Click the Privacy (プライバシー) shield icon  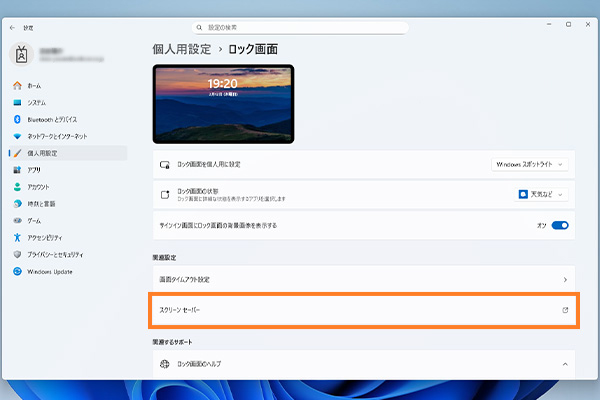pos(17,254)
